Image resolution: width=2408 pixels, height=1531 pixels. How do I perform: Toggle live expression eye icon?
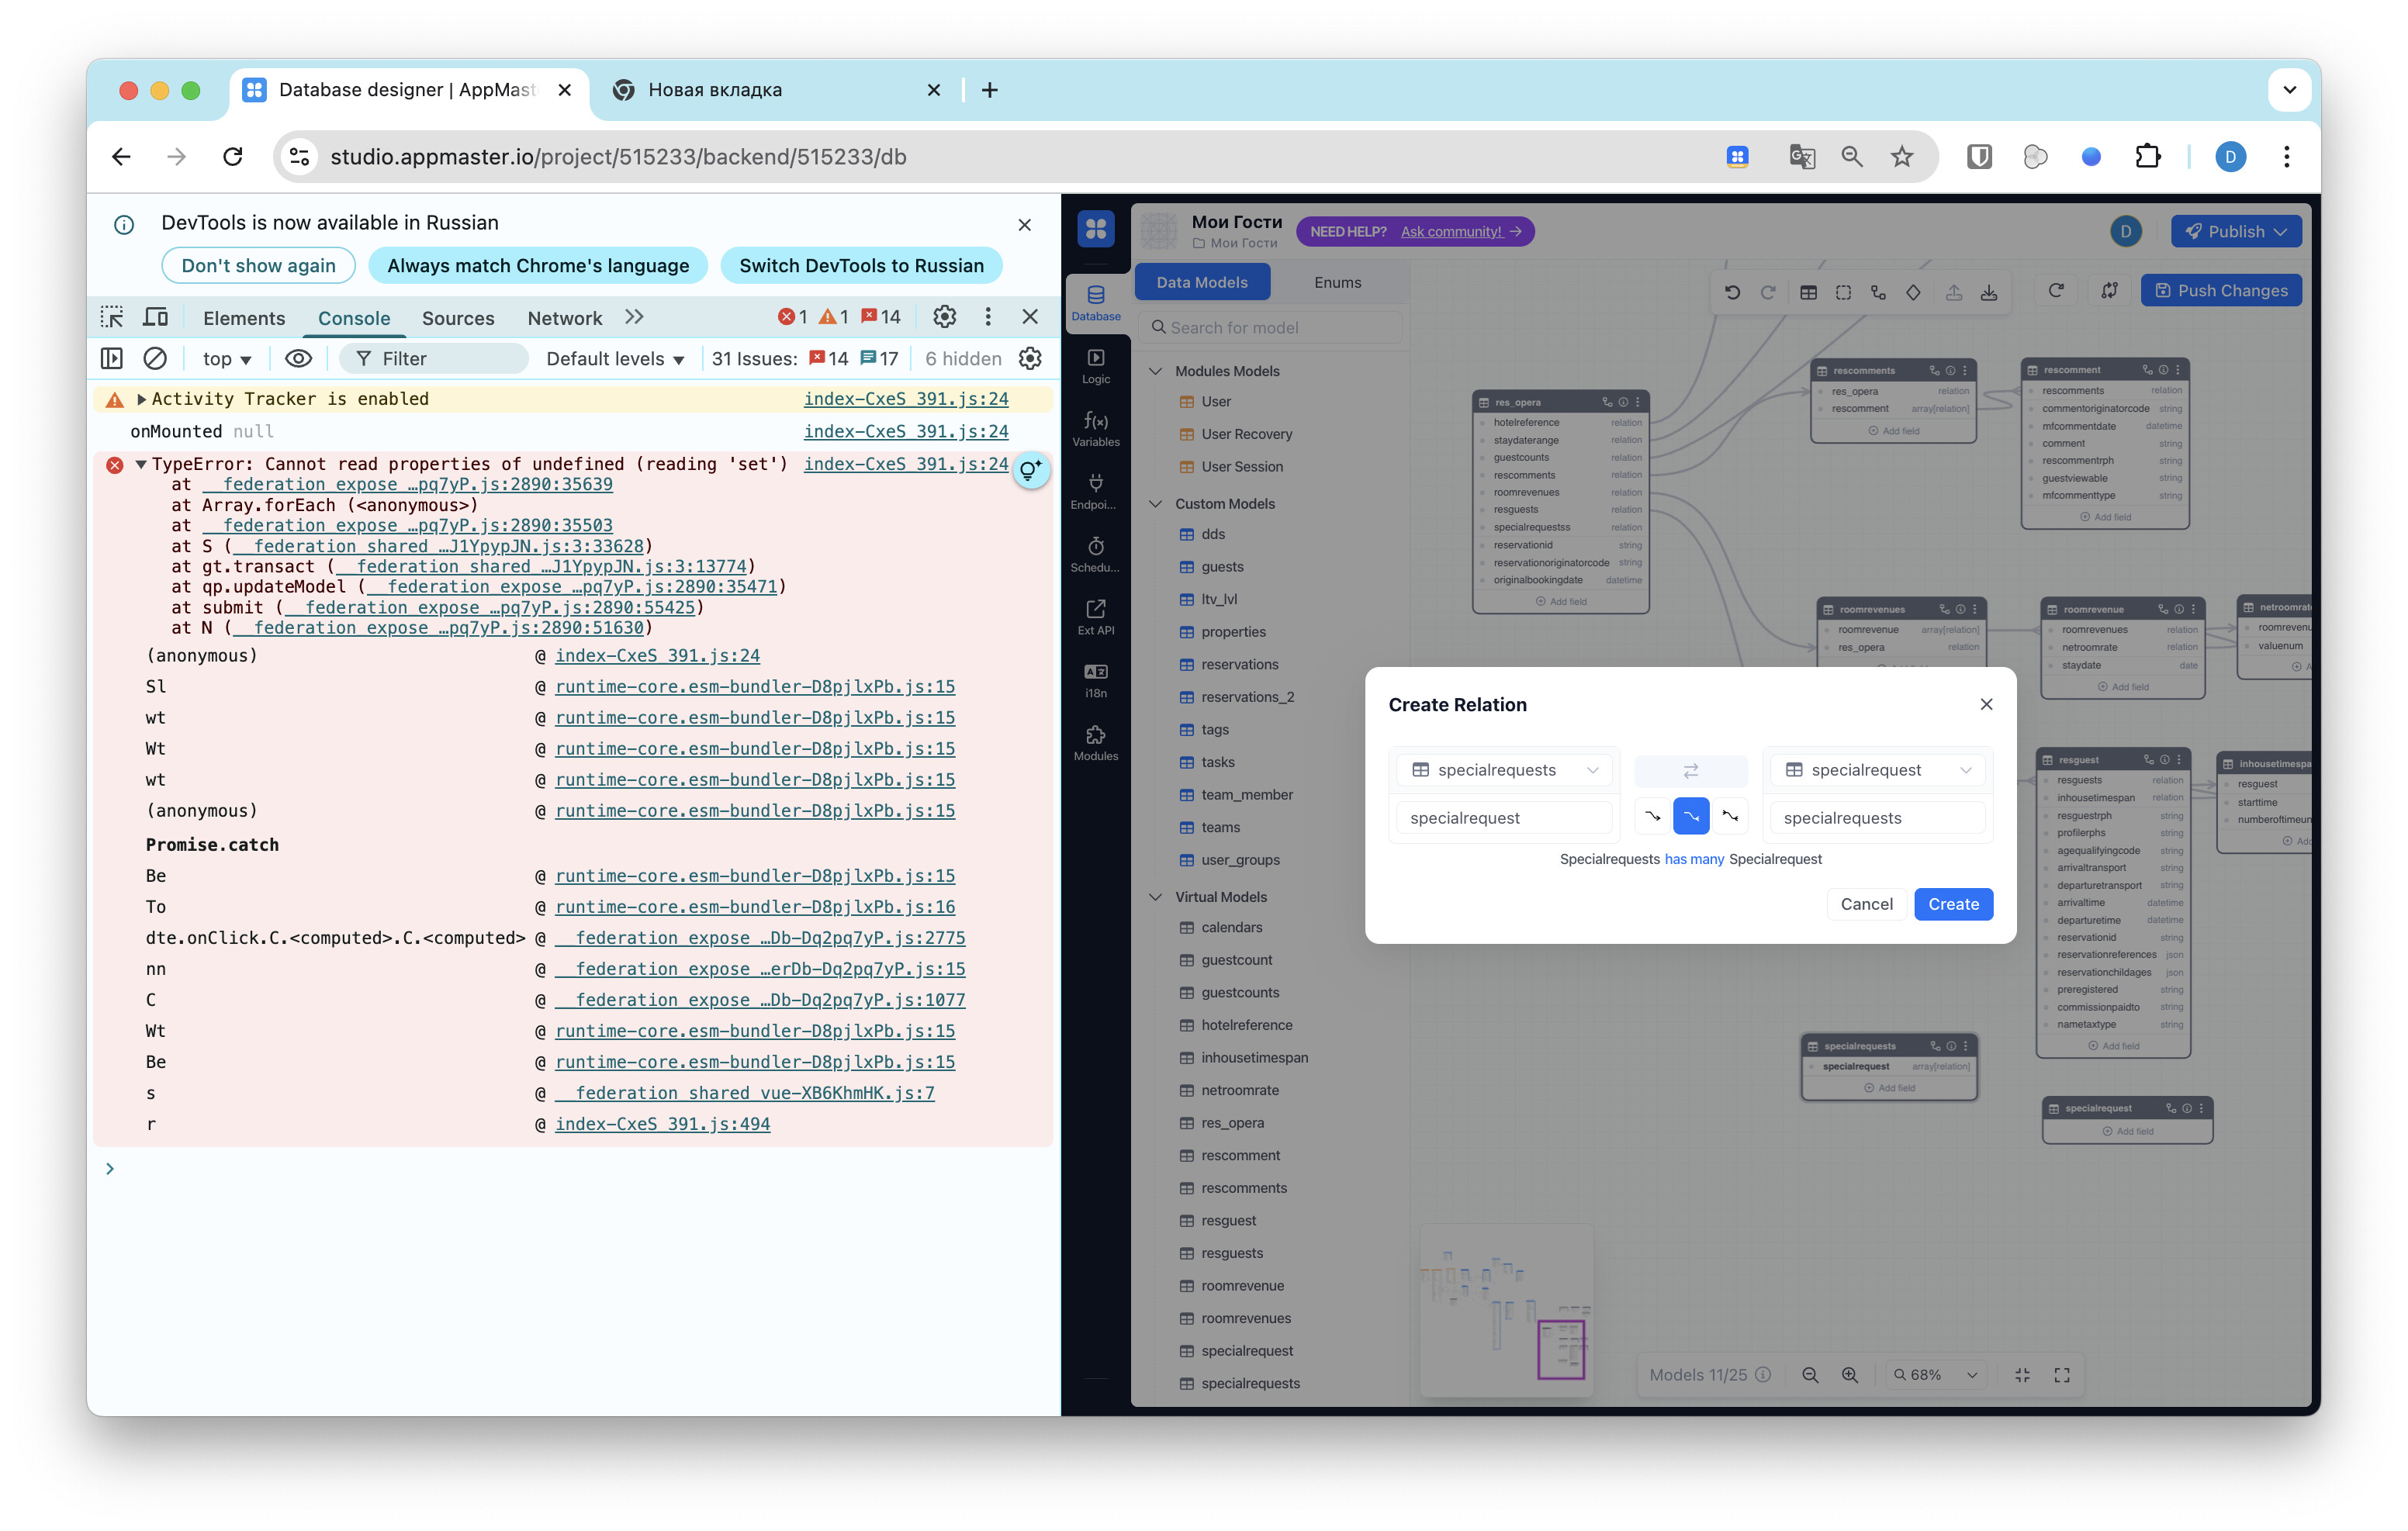[298, 358]
